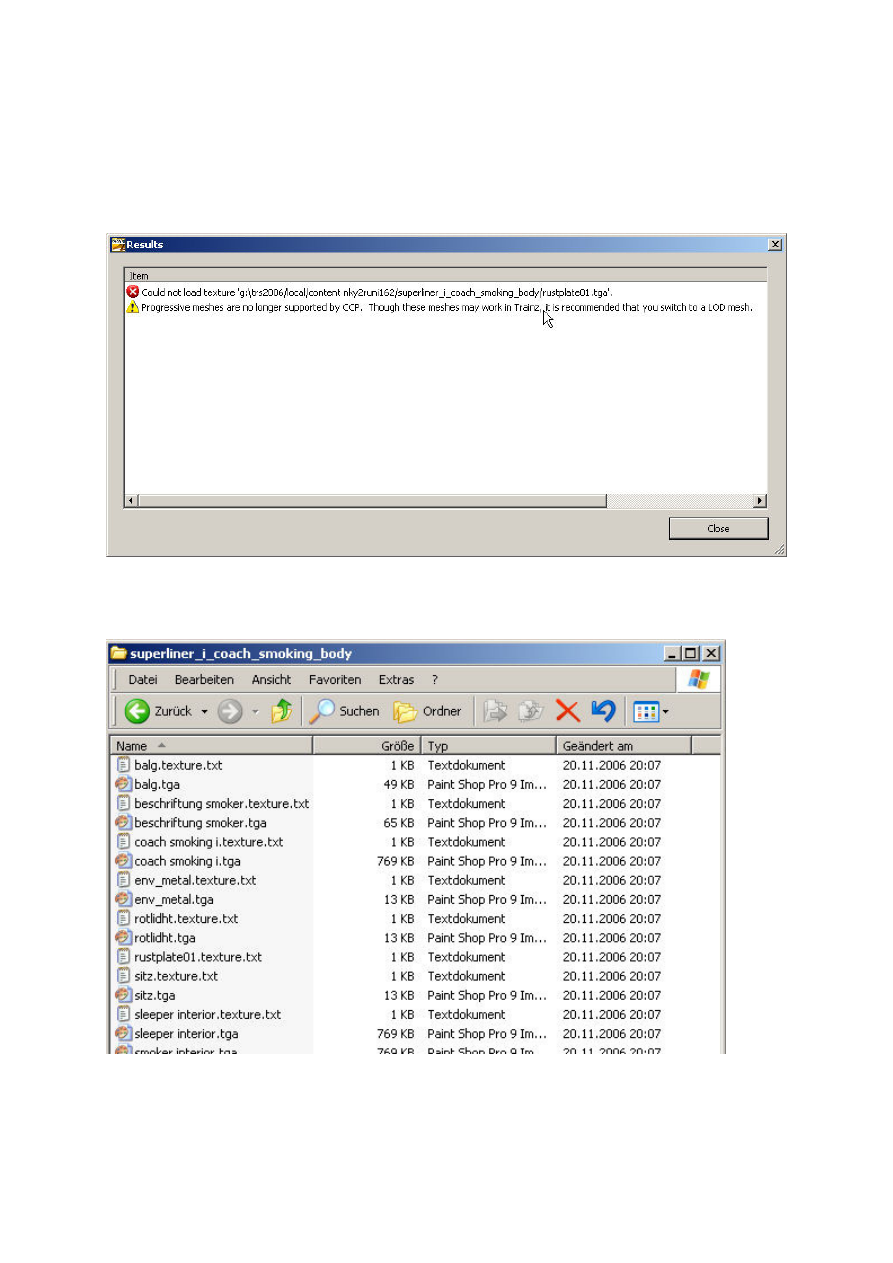Open the back history dropdown arrow
The height and width of the screenshot is (1263, 893).
[204, 712]
